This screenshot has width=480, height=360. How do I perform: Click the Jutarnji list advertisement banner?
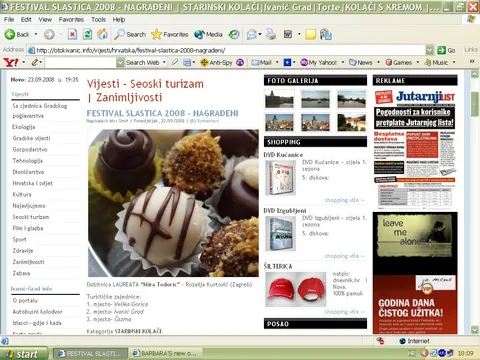click(415, 149)
